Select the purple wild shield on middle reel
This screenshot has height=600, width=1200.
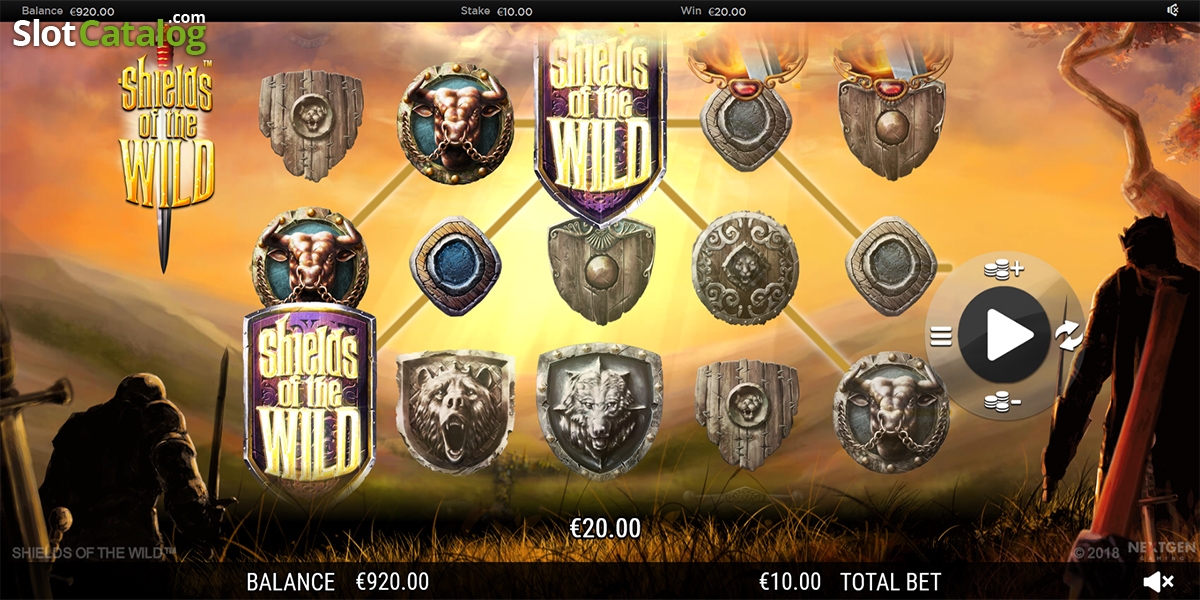pyautogui.click(x=600, y=120)
